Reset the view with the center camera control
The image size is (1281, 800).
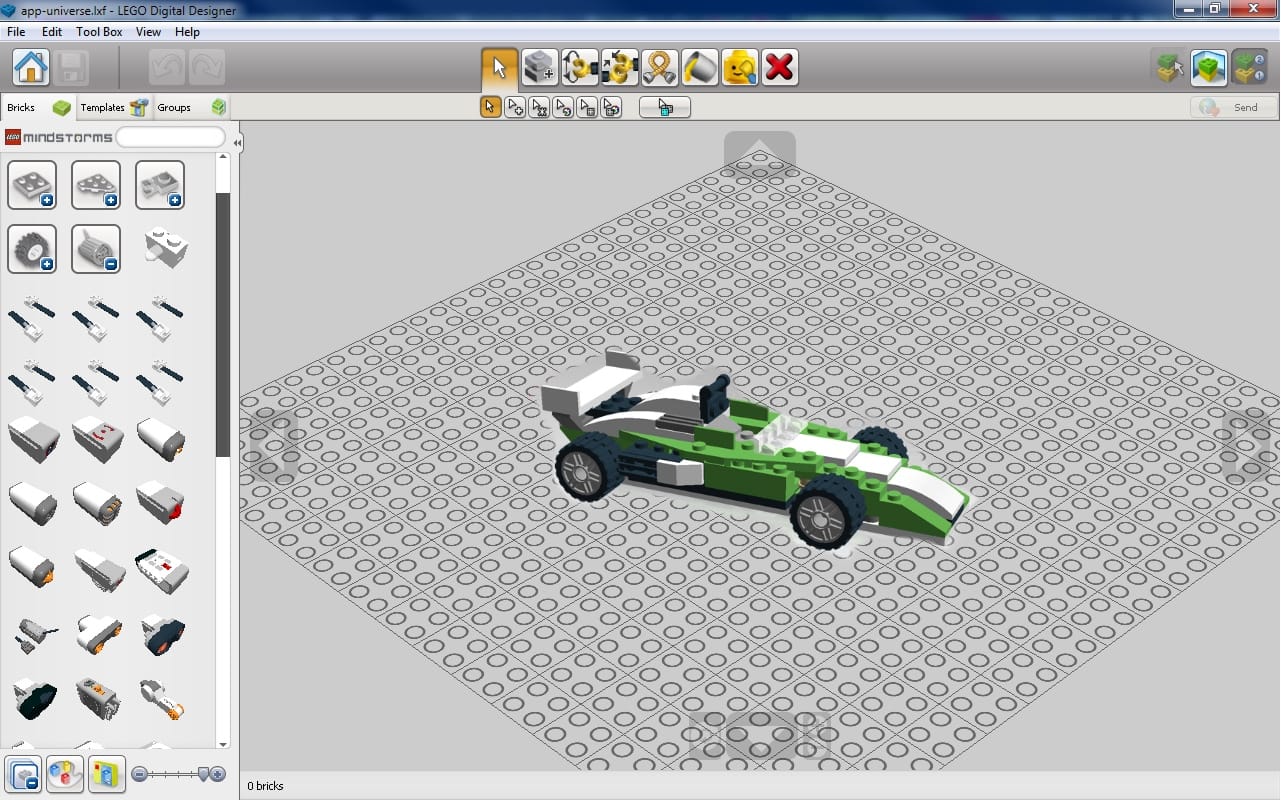click(760, 738)
